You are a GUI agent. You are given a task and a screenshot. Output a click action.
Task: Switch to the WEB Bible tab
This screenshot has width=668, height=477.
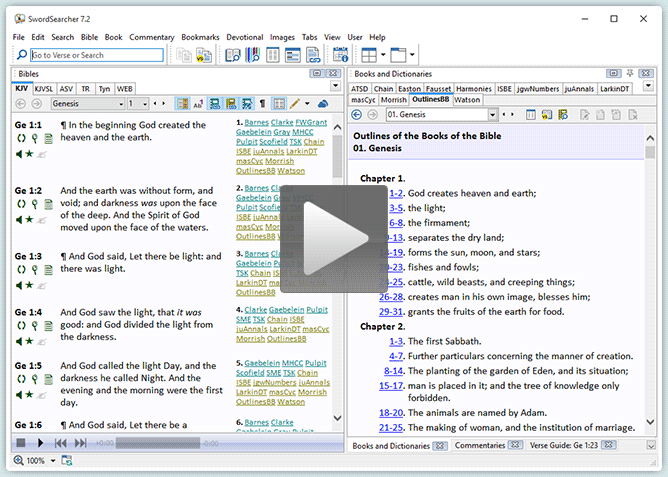[124, 89]
